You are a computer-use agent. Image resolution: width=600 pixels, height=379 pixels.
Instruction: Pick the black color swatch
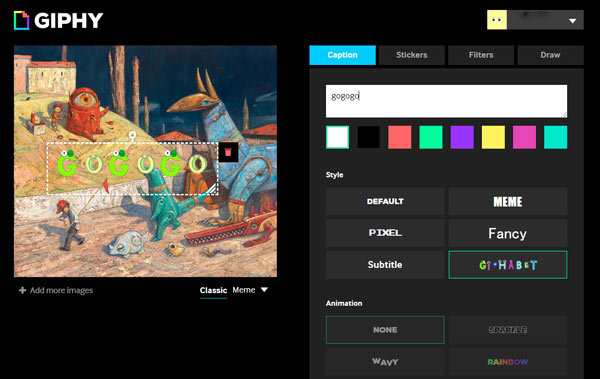pos(368,137)
